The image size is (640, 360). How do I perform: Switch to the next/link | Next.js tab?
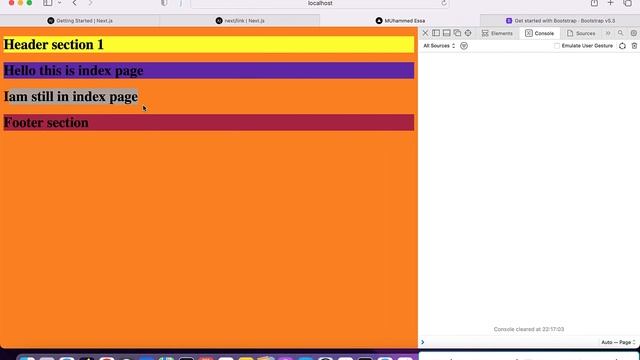[240, 20]
